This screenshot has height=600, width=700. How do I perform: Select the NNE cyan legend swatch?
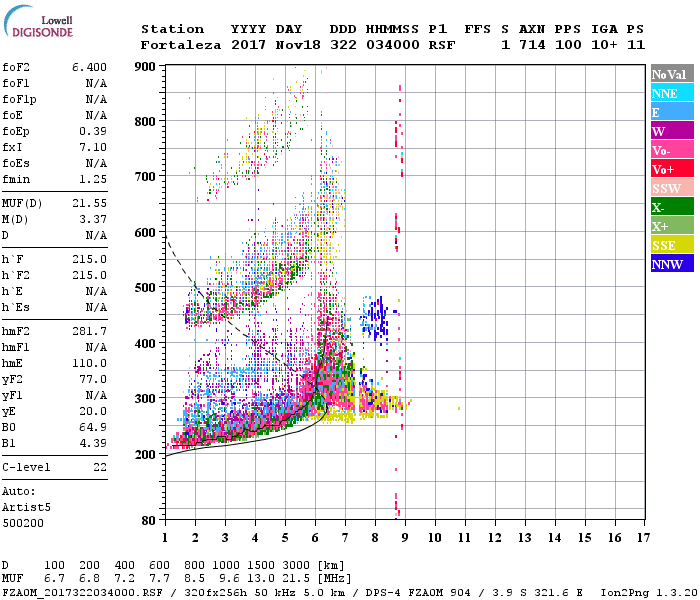(x=672, y=93)
